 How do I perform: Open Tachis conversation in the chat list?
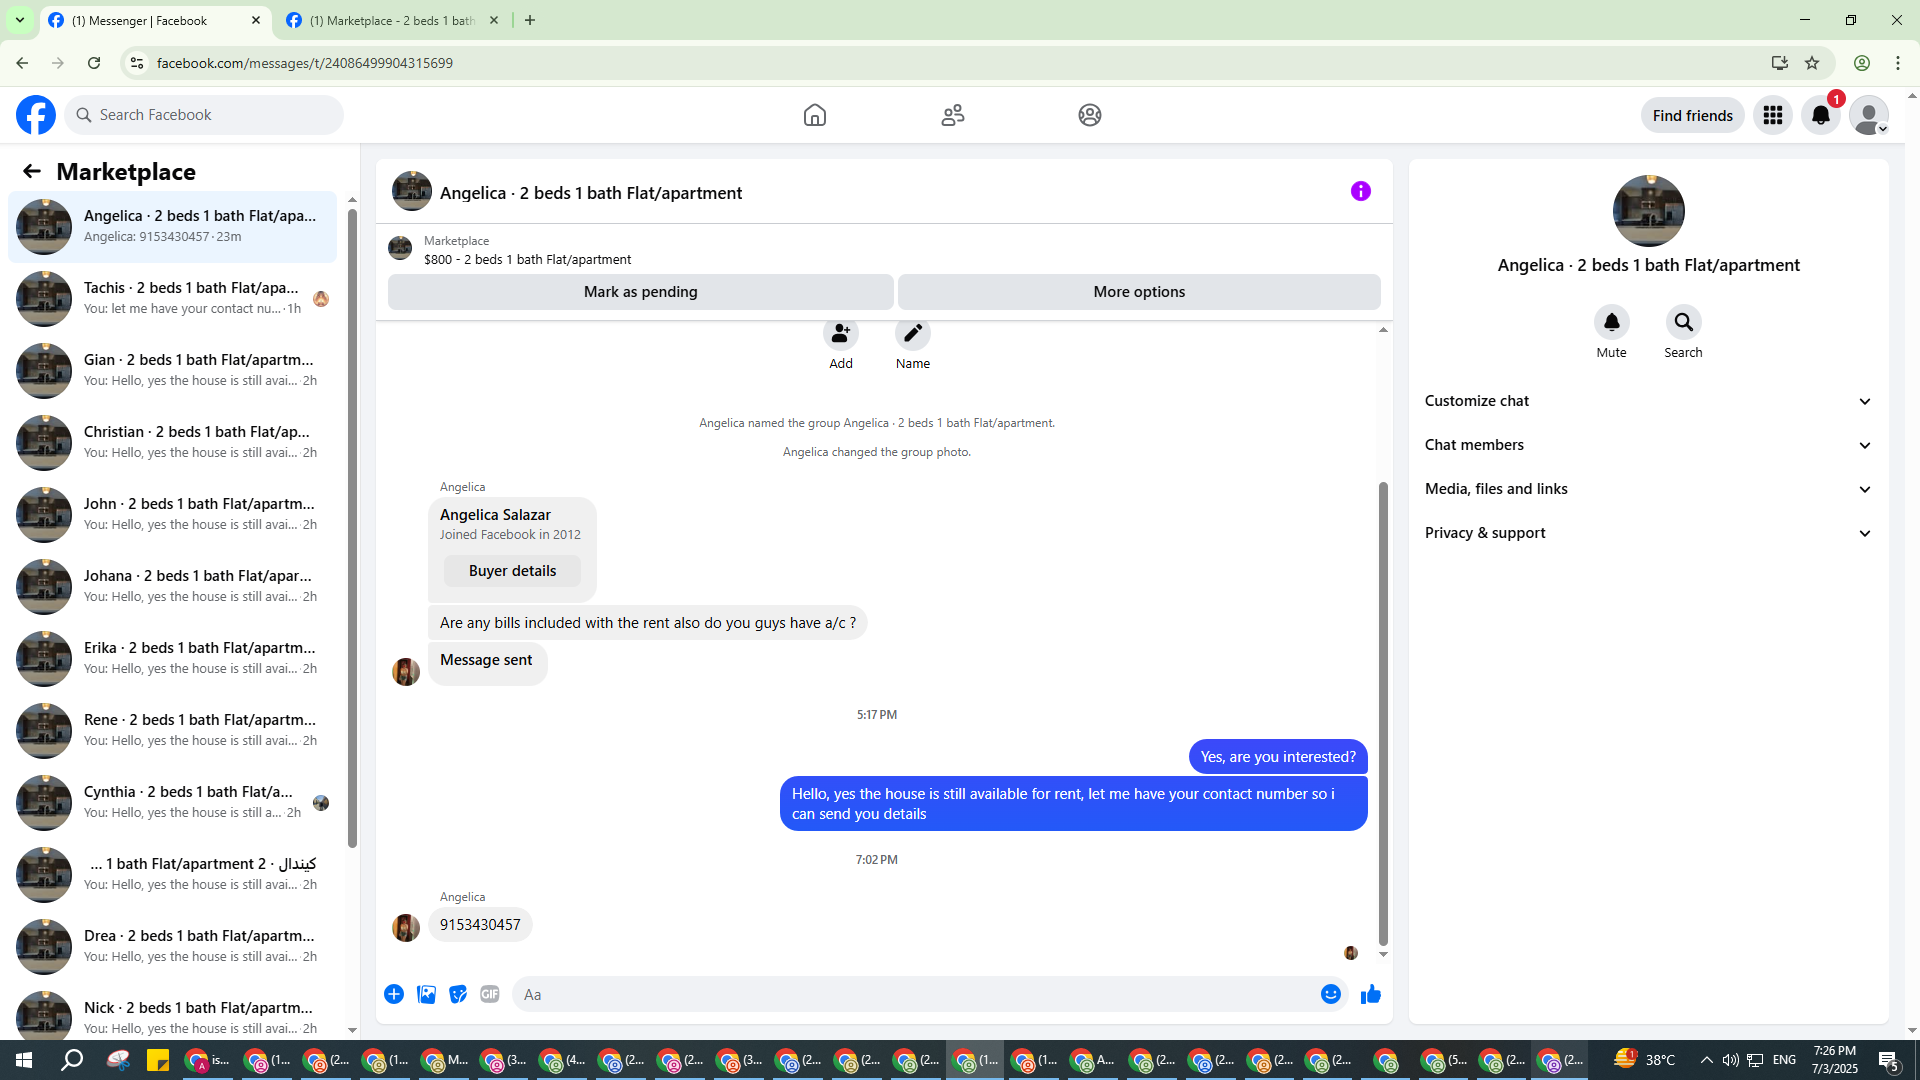tap(175, 298)
